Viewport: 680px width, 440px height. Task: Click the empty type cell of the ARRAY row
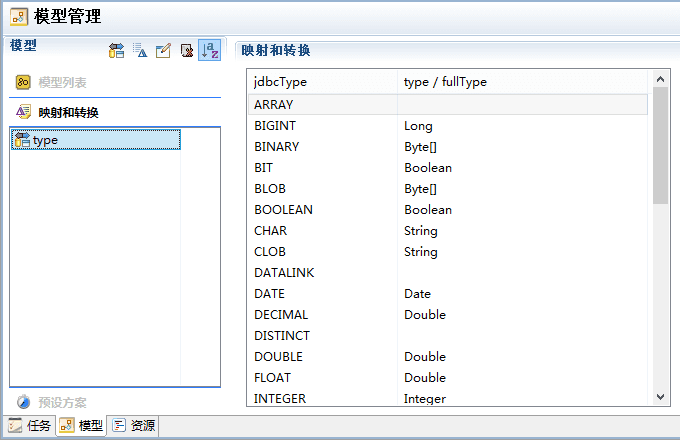tap(523, 104)
